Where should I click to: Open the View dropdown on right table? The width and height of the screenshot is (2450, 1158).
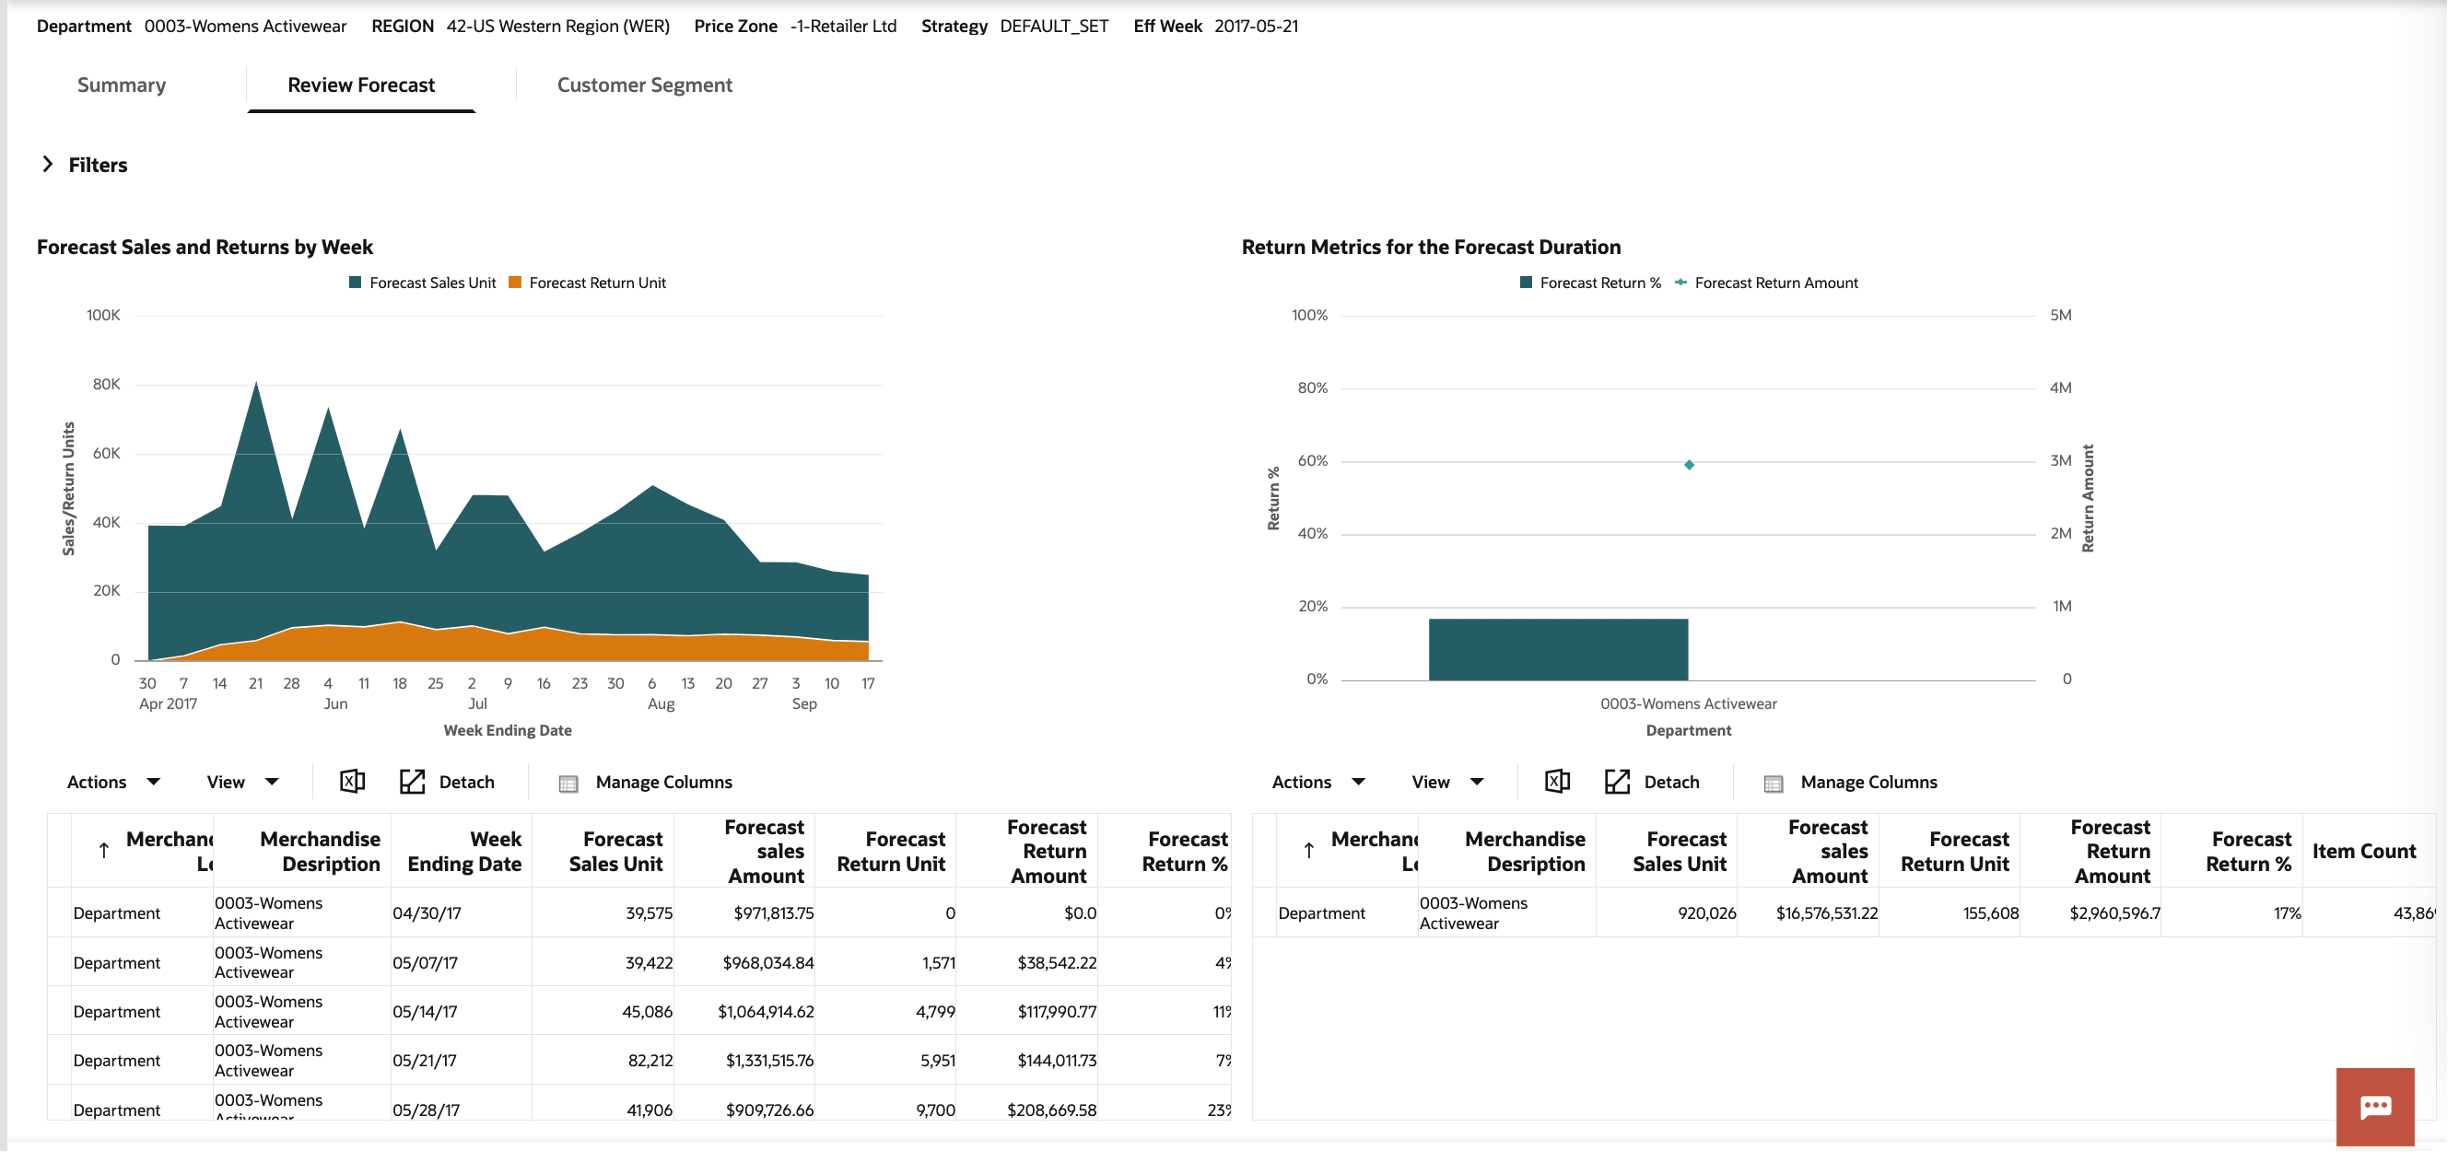click(x=1445, y=781)
